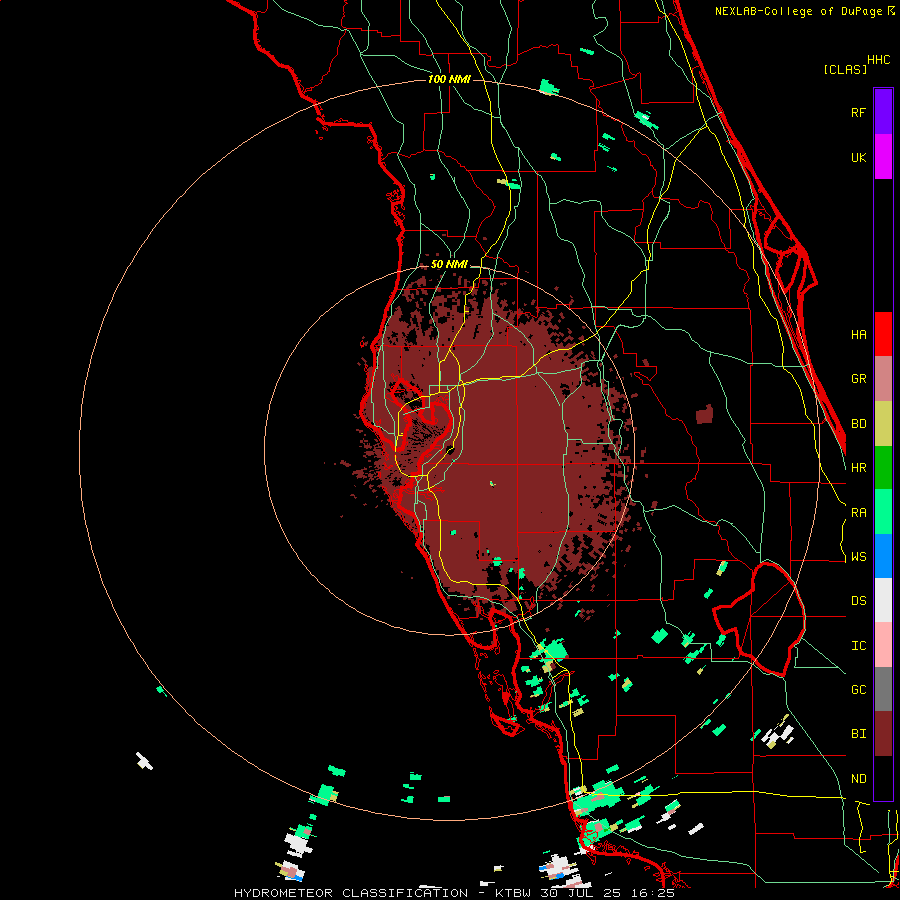This screenshot has height=900, width=900.
Task: Click the 'IC' legend label
Action: [858, 646]
